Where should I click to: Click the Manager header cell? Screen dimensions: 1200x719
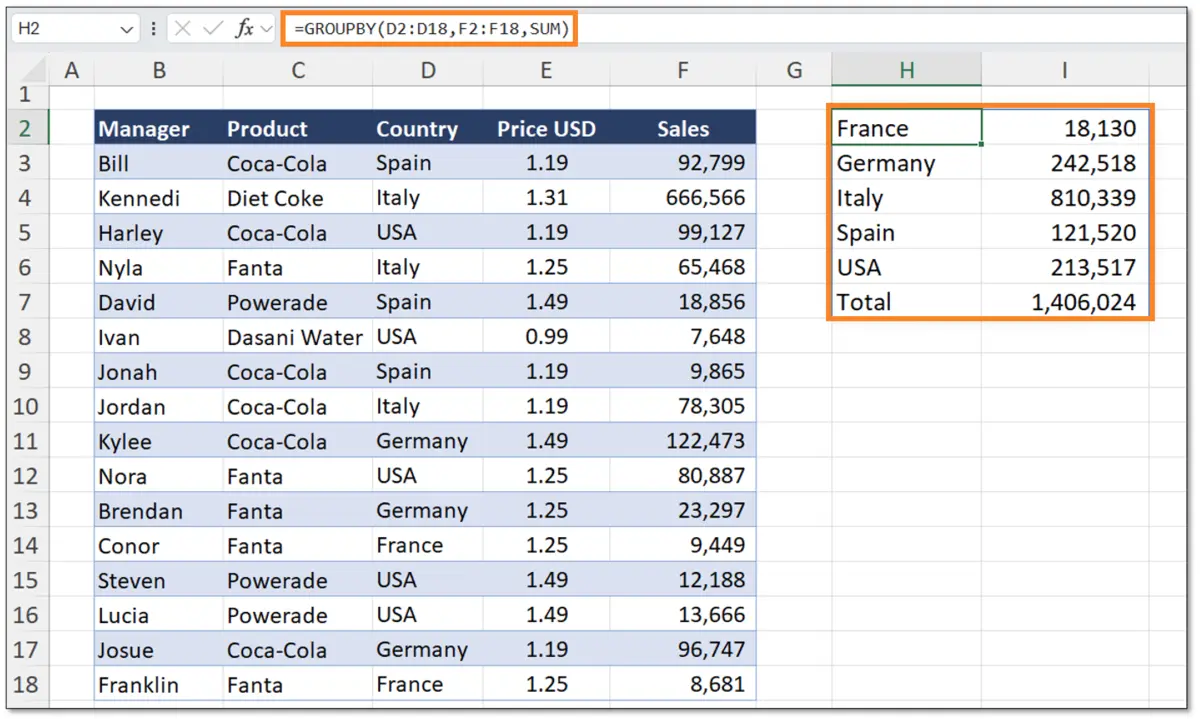(x=158, y=128)
